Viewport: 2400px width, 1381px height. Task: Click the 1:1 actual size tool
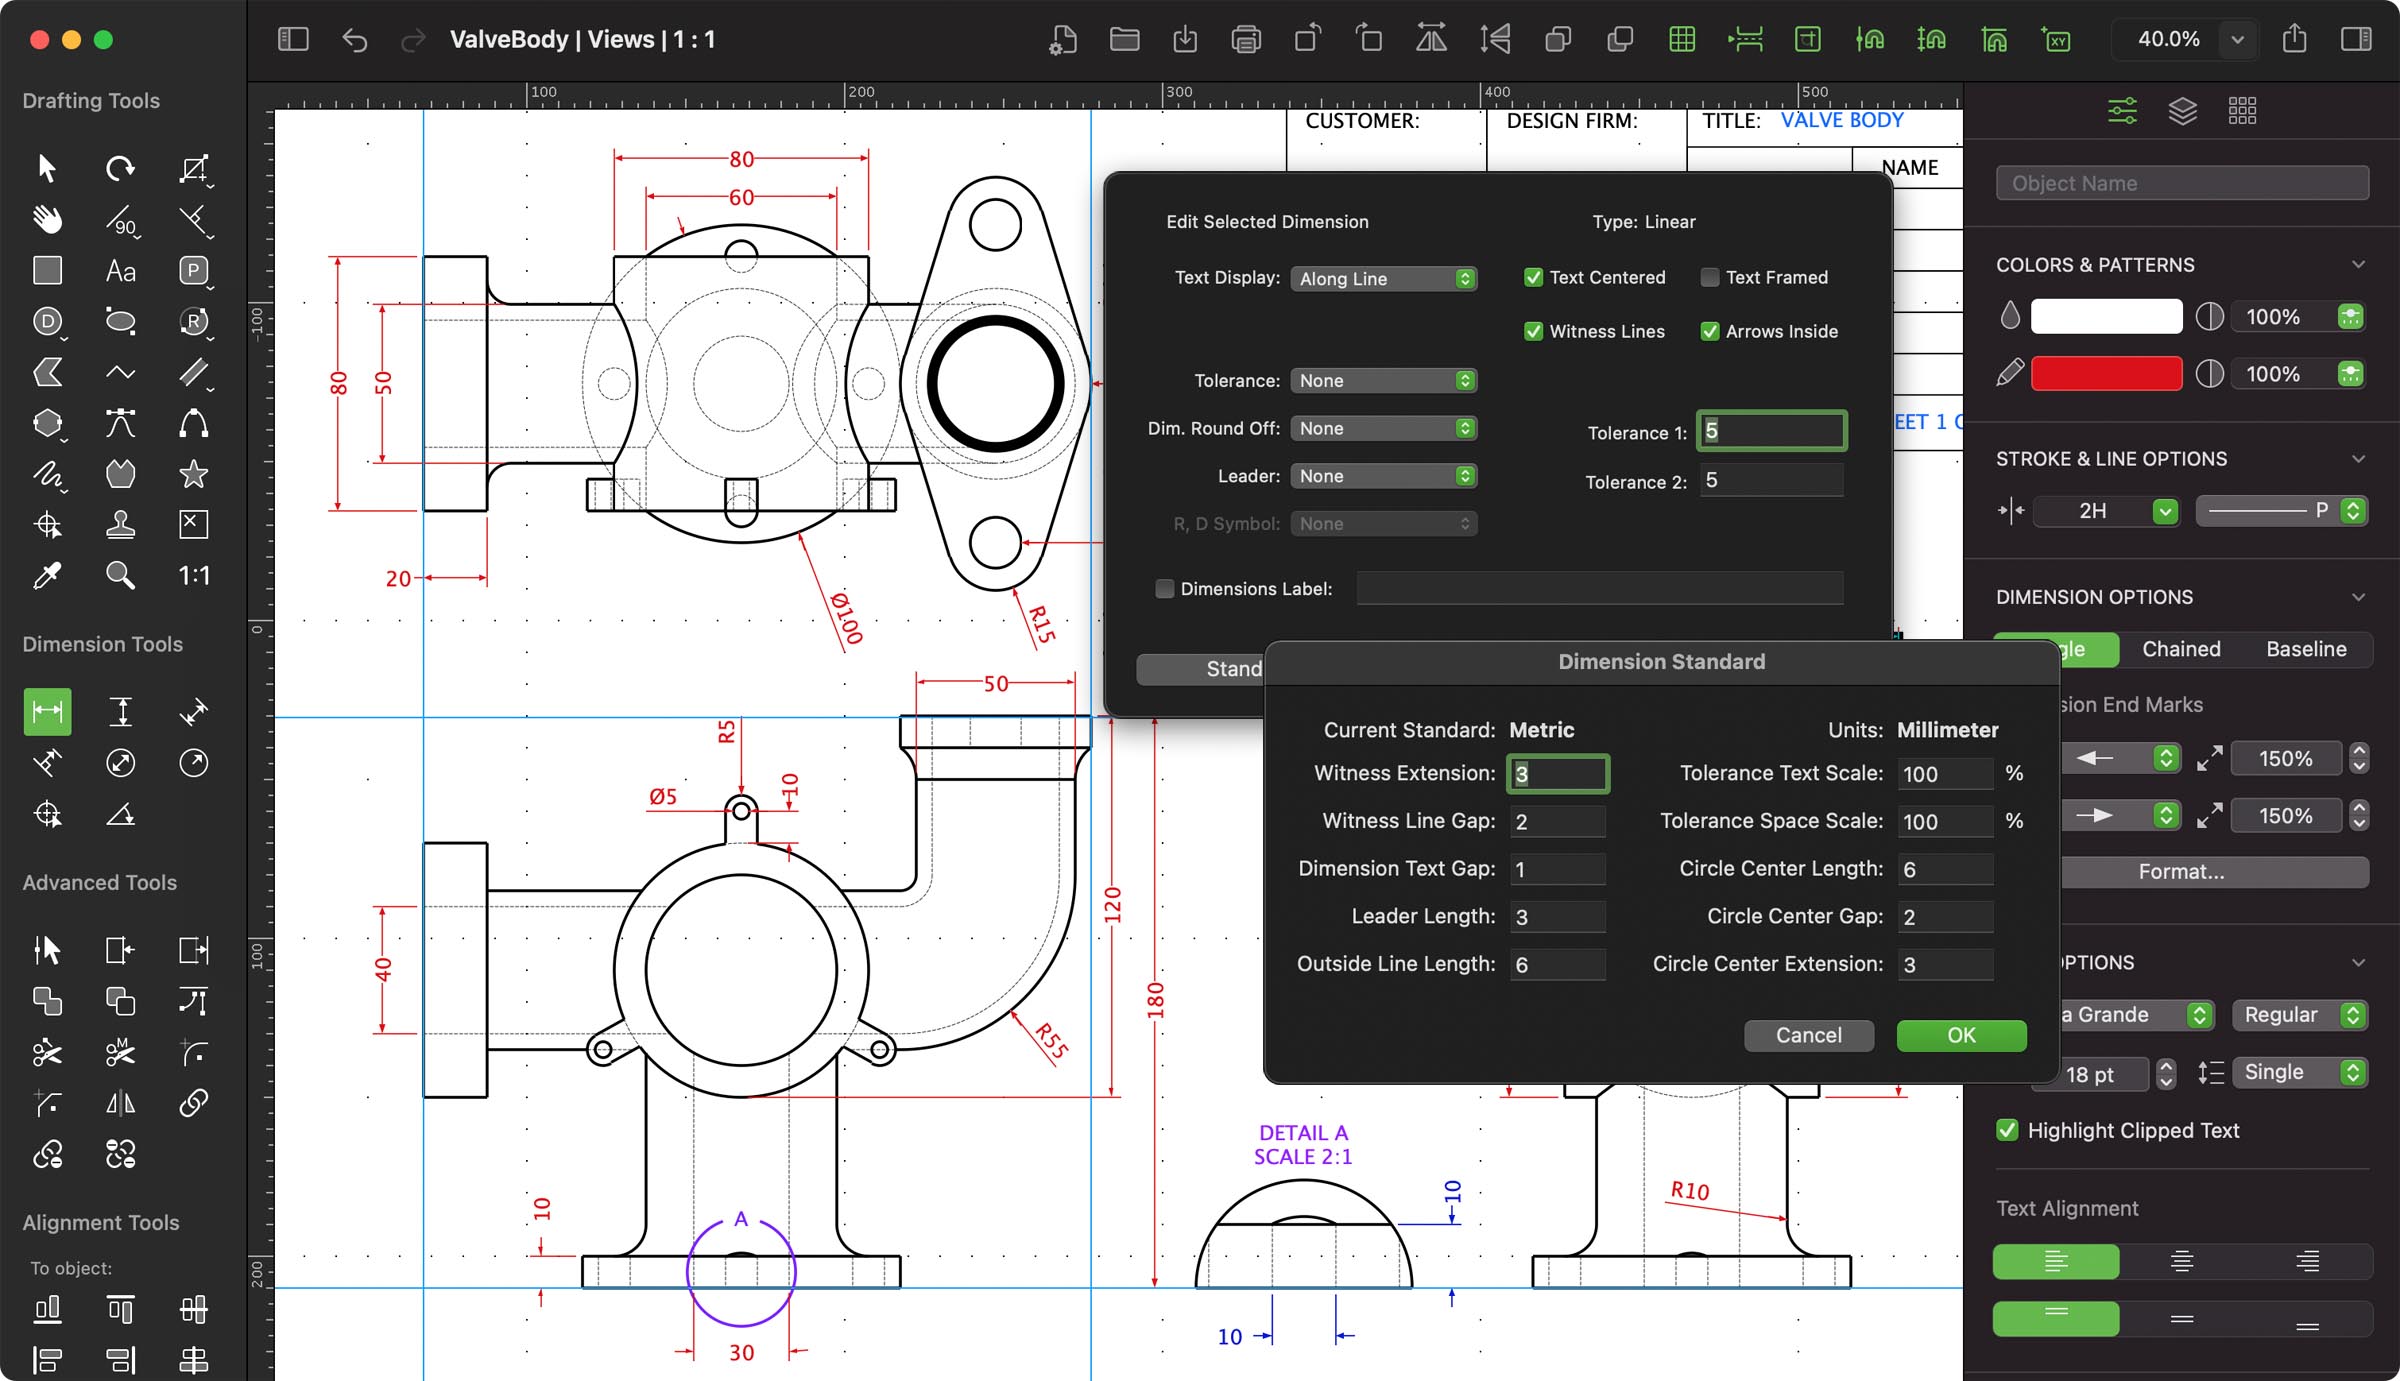pos(193,575)
